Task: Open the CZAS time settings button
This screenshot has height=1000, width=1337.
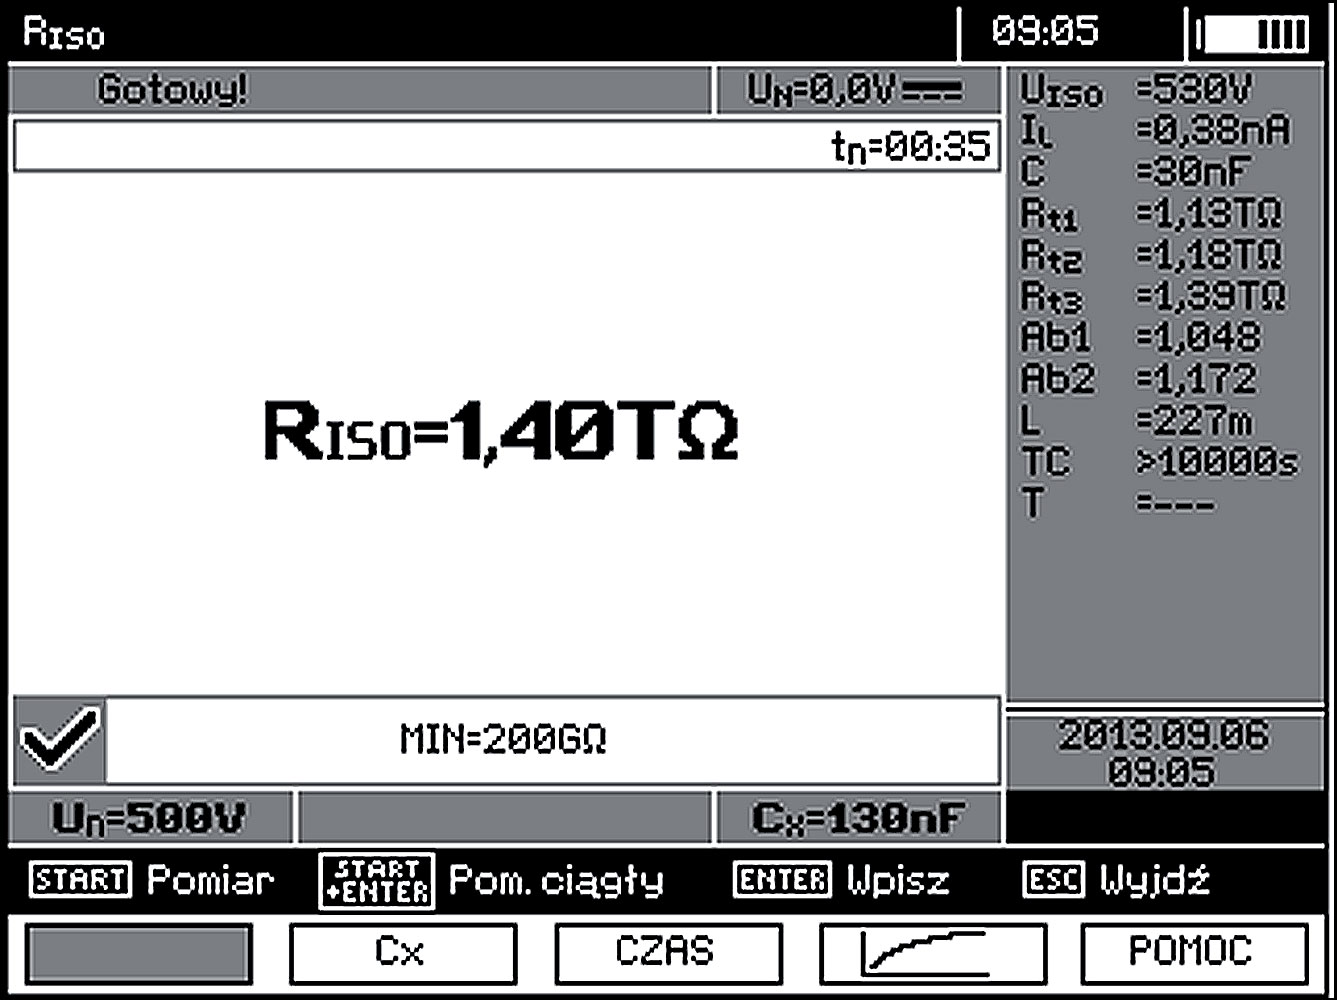Action: click(x=668, y=954)
